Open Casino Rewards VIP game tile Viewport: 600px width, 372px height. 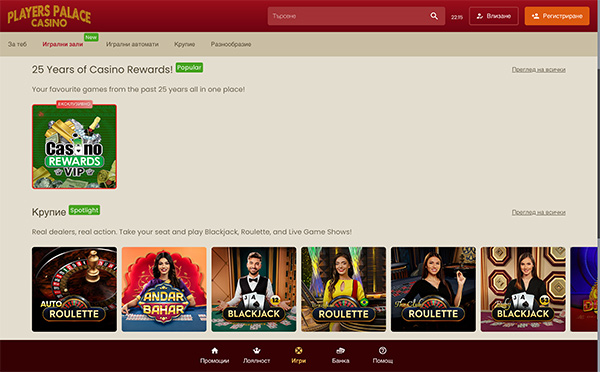74,147
